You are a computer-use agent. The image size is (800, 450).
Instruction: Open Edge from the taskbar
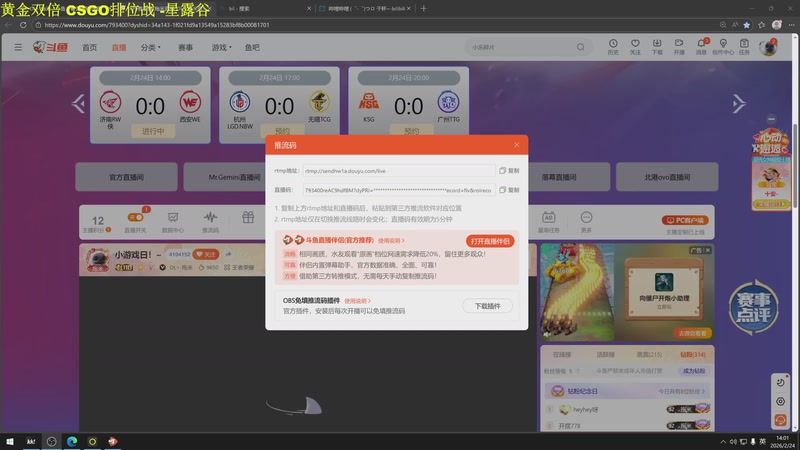pos(72,441)
